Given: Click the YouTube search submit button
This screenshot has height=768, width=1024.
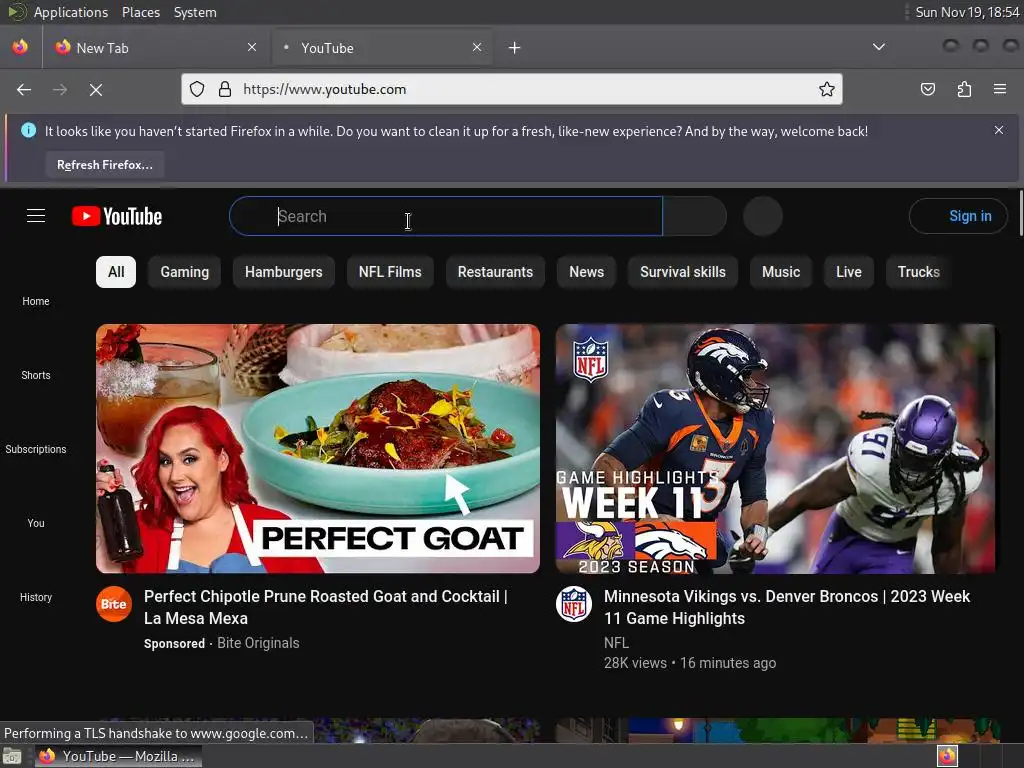Looking at the screenshot, I should pyautogui.click(x=695, y=216).
